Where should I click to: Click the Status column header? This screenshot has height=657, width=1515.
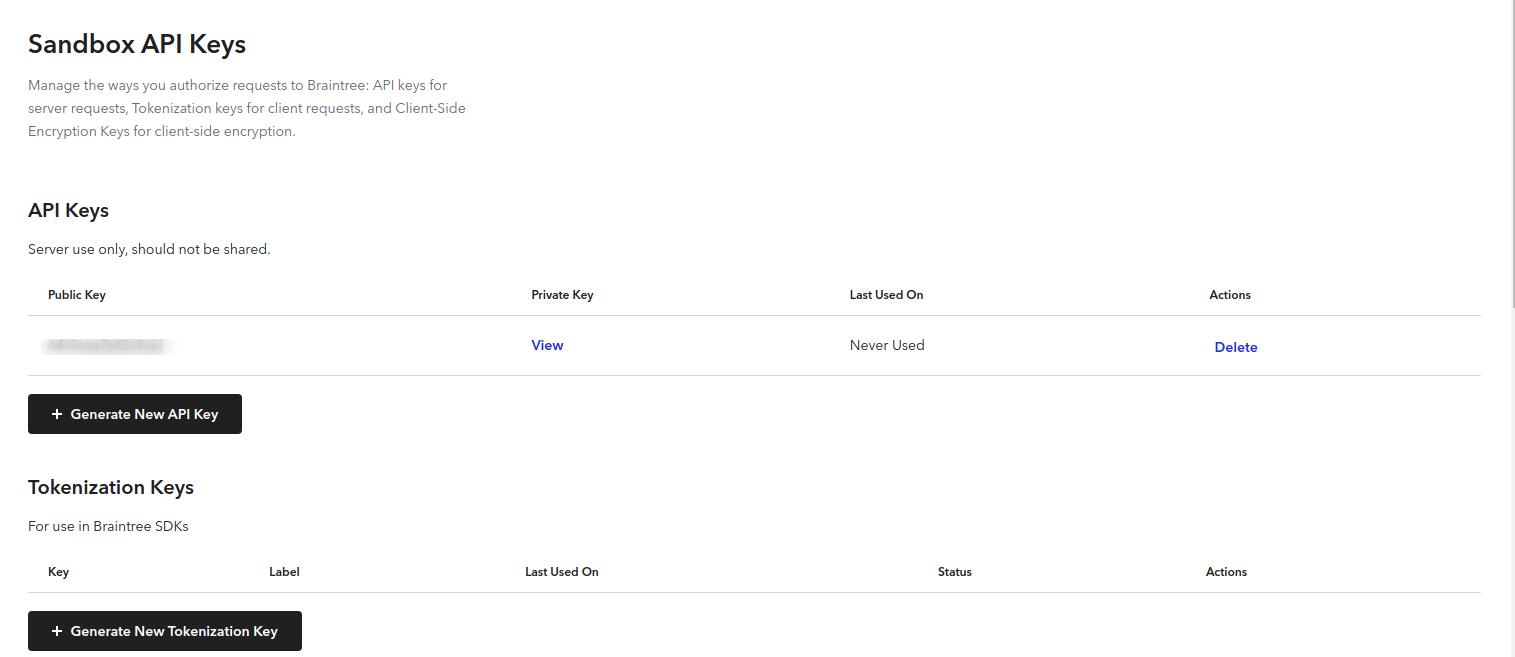(955, 572)
